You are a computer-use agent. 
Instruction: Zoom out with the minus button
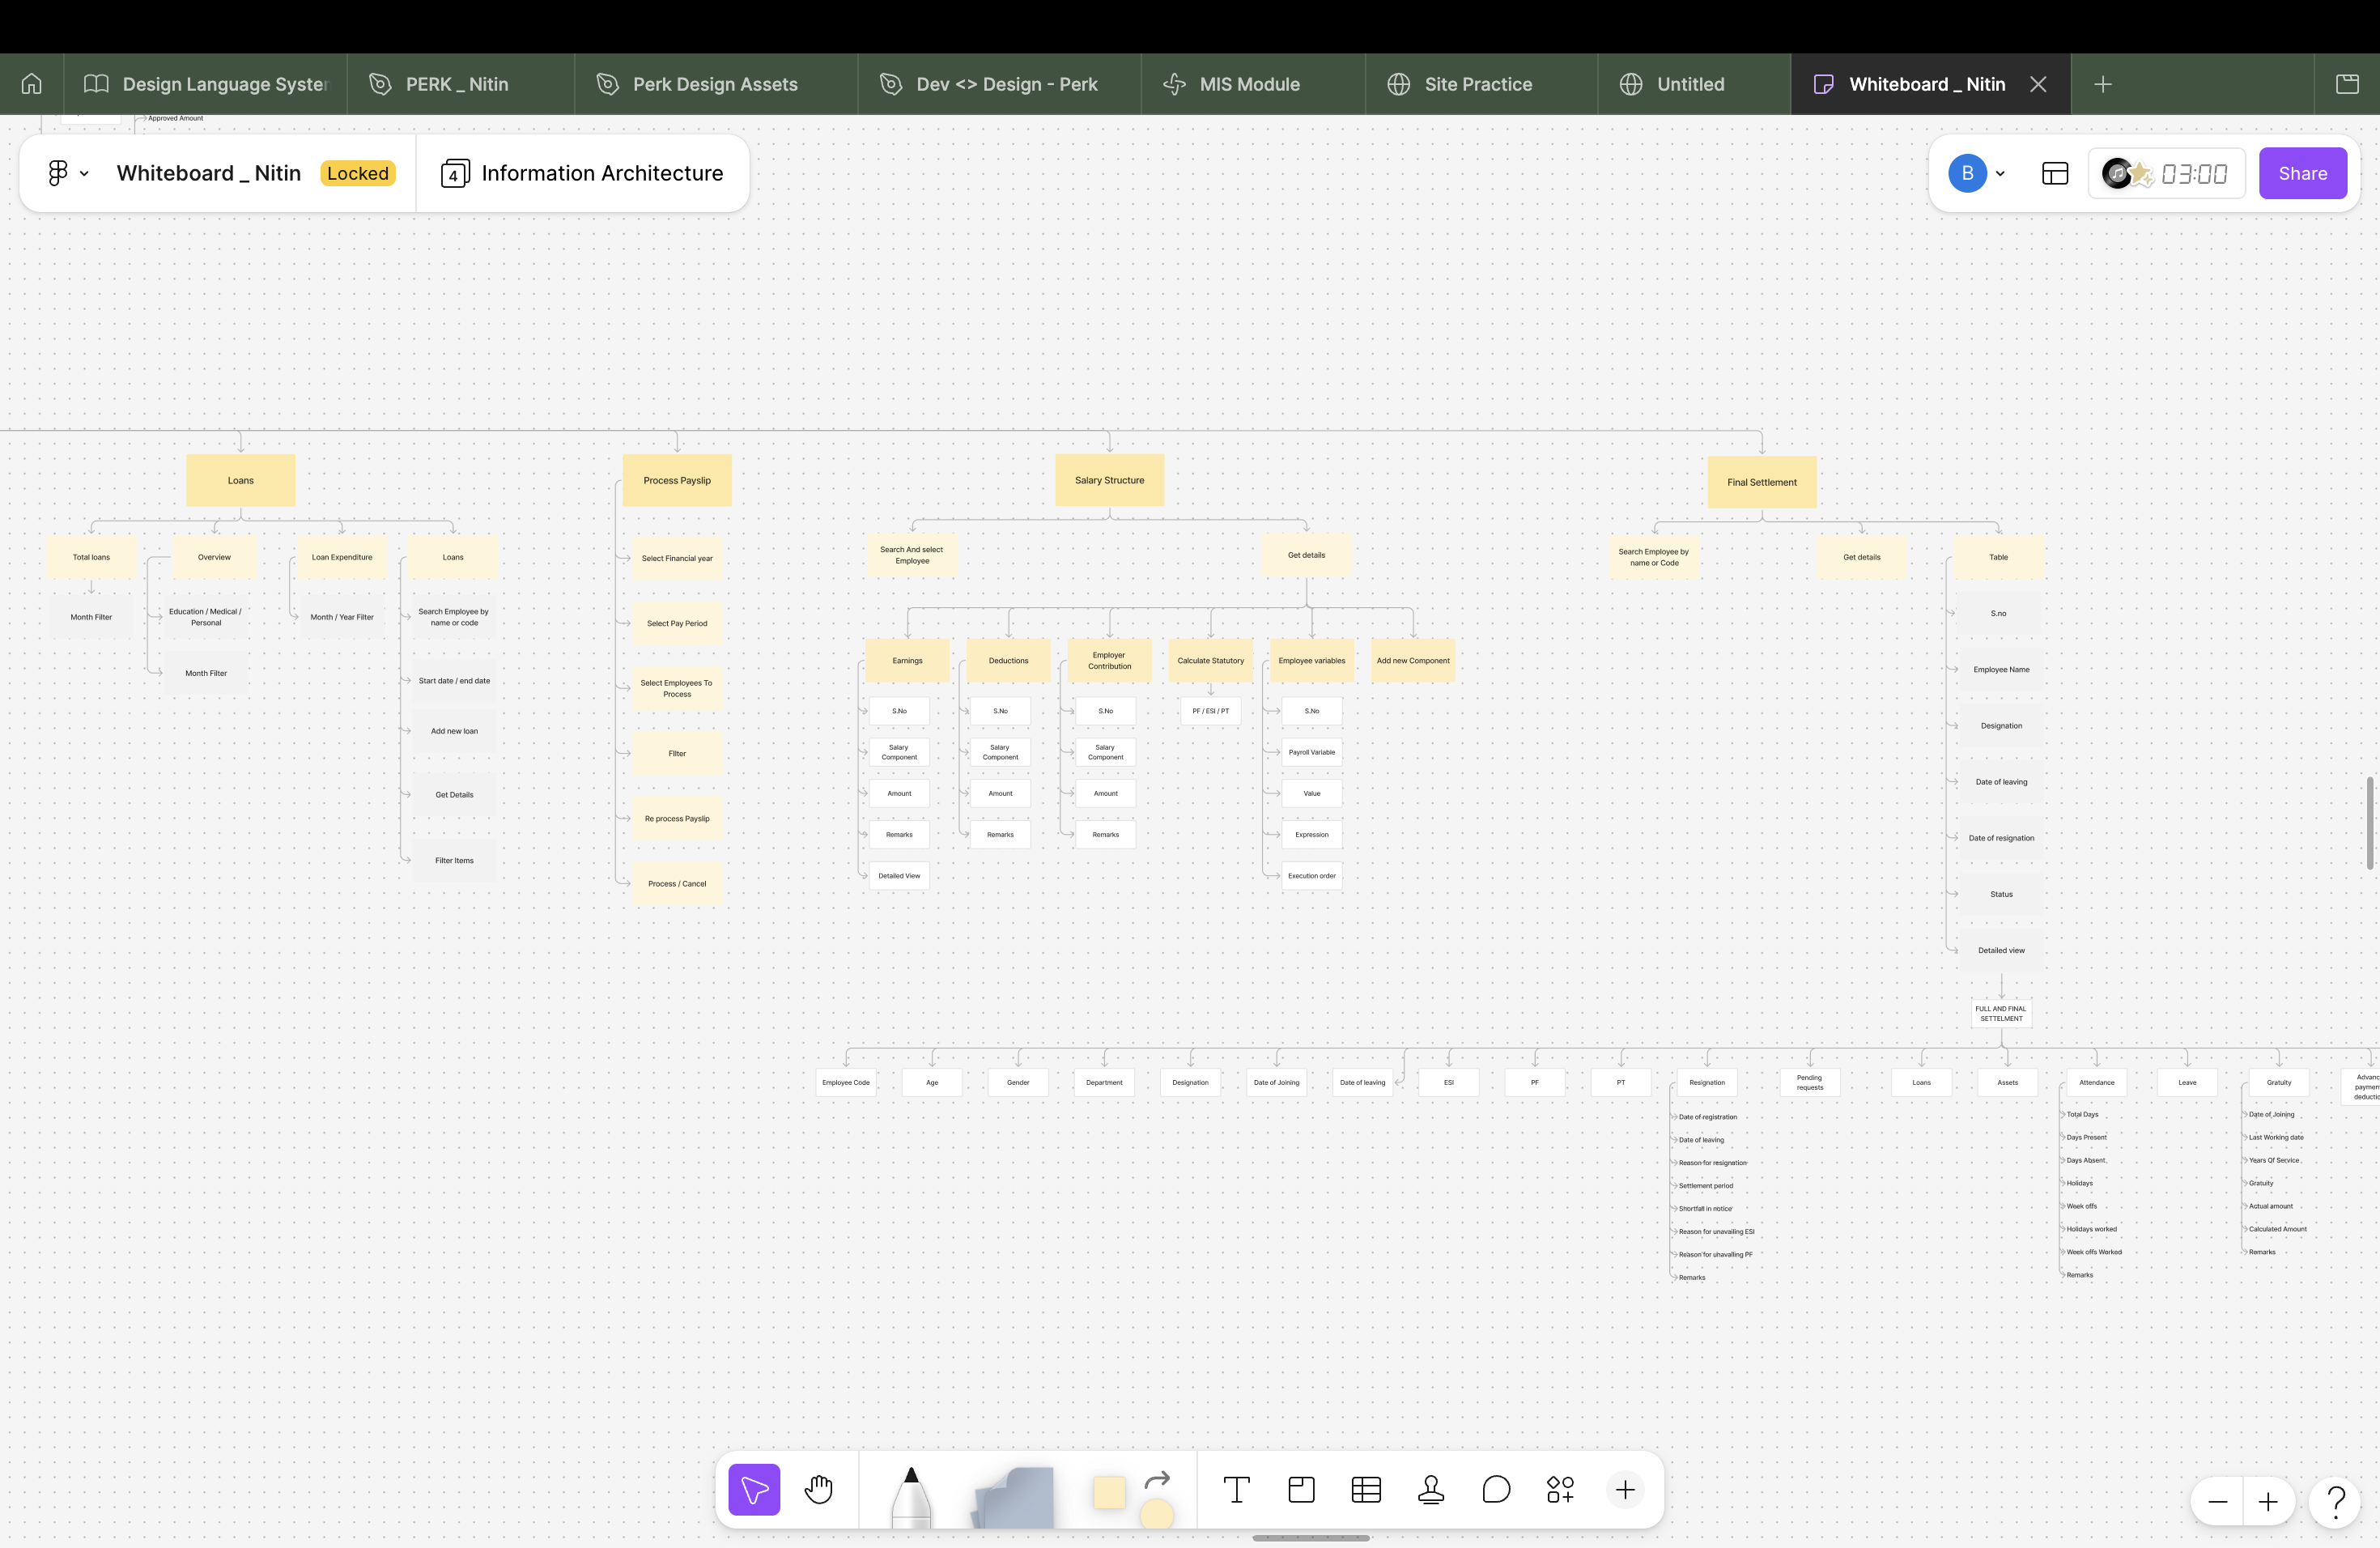[2217, 1501]
